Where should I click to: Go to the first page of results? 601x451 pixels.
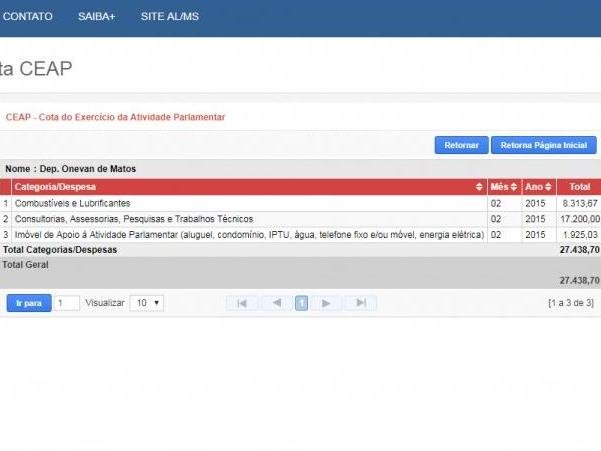pos(242,303)
